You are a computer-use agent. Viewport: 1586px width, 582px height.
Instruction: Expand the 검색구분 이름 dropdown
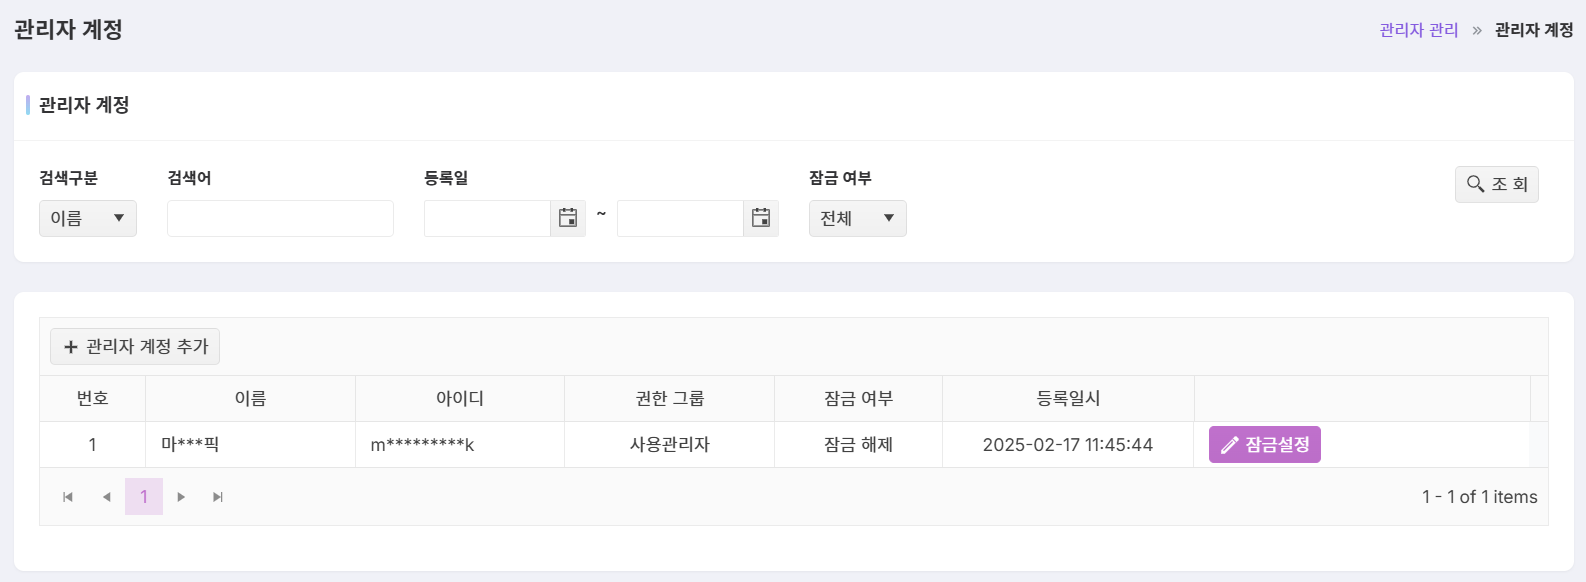(x=88, y=218)
